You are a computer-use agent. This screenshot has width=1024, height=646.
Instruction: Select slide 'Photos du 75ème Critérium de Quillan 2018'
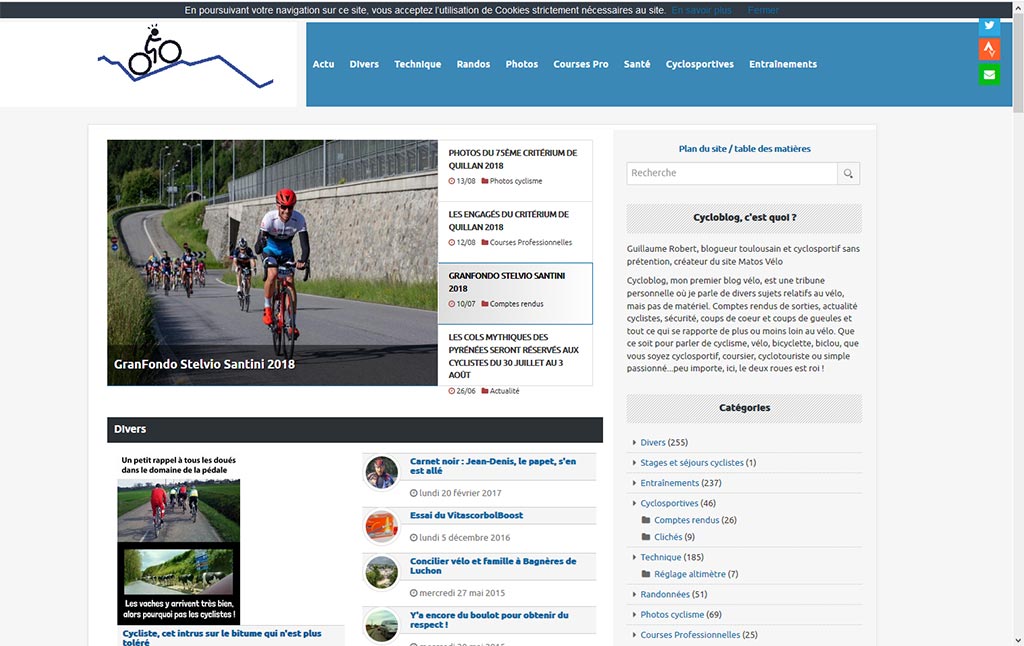tap(515, 170)
